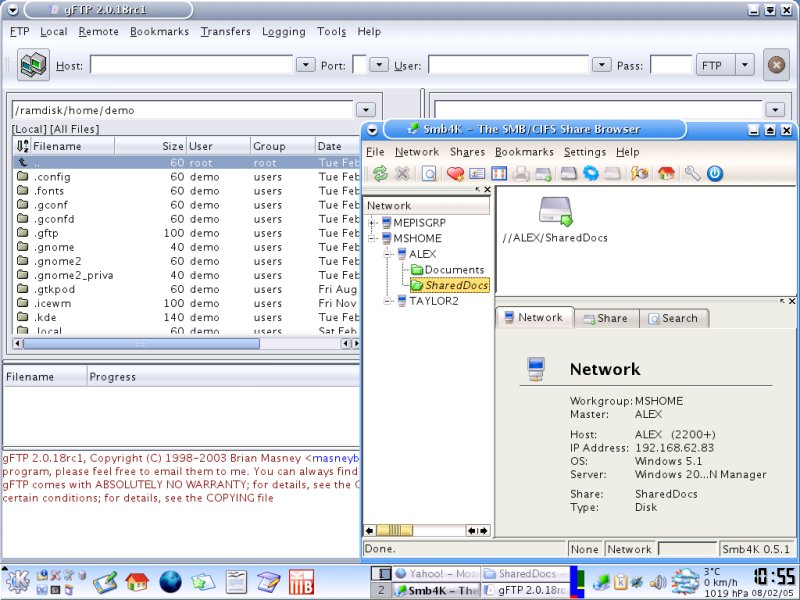Viewport: 800px width, 600px height.
Task: Click the red stop button in gFTP
Action: [x=774, y=65]
